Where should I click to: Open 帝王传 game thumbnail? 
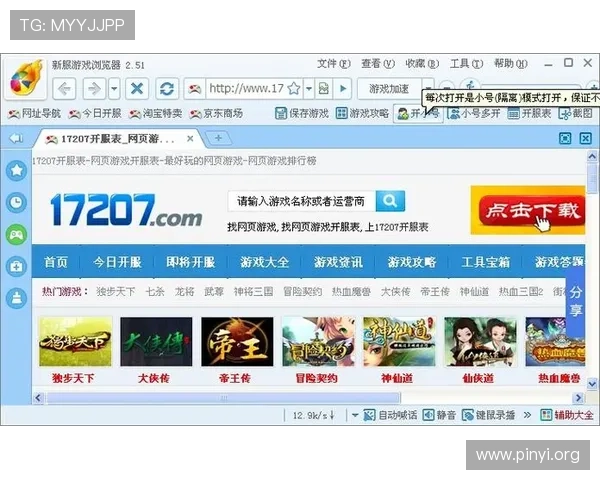point(237,341)
